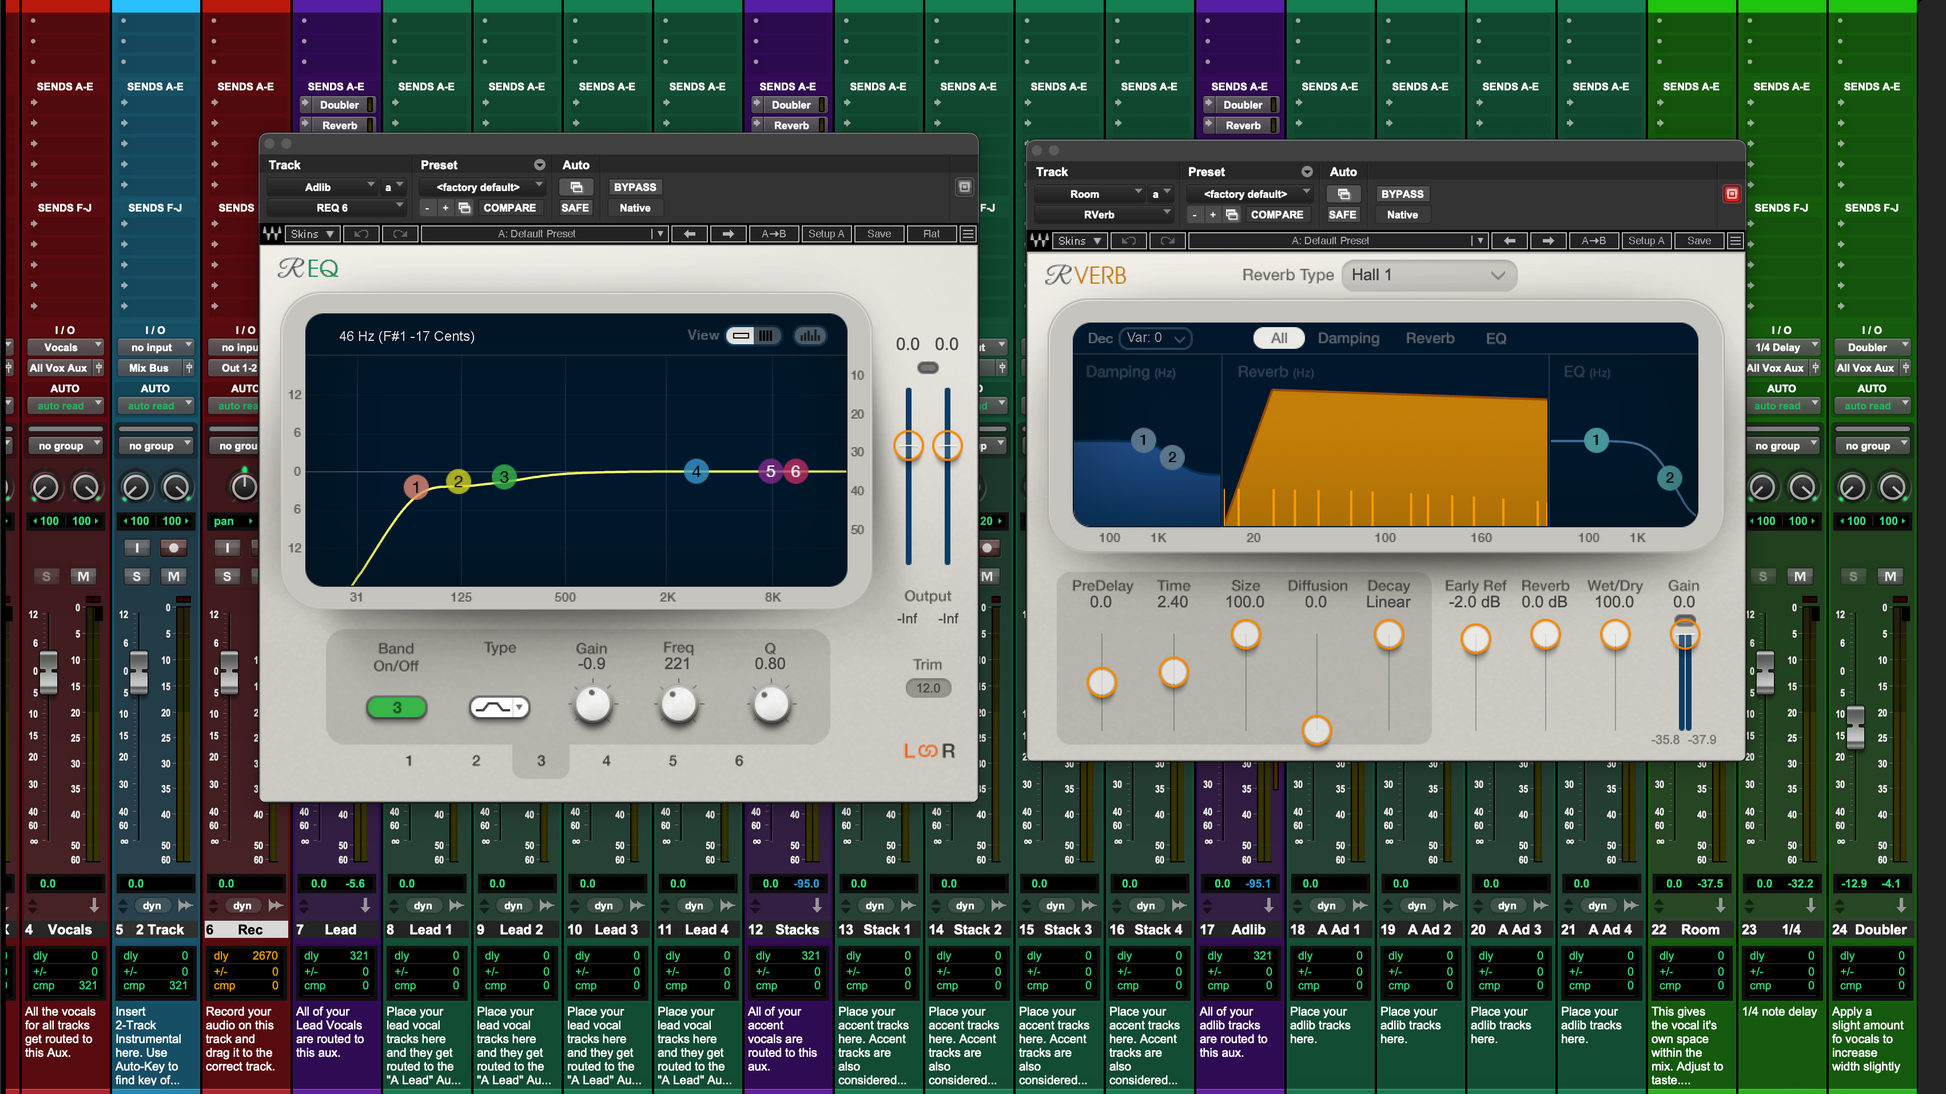The height and width of the screenshot is (1094, 1946).
Task: Open the Reverb Type Hall 1 dropdown
Action: tap(1428, 275)
